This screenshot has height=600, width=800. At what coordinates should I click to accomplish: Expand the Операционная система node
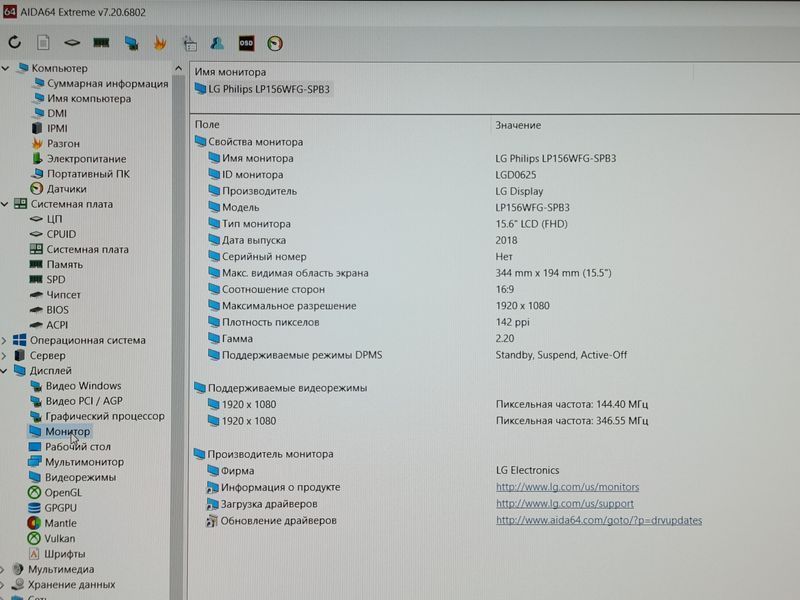pyautogui.click(x=4, y=340)
